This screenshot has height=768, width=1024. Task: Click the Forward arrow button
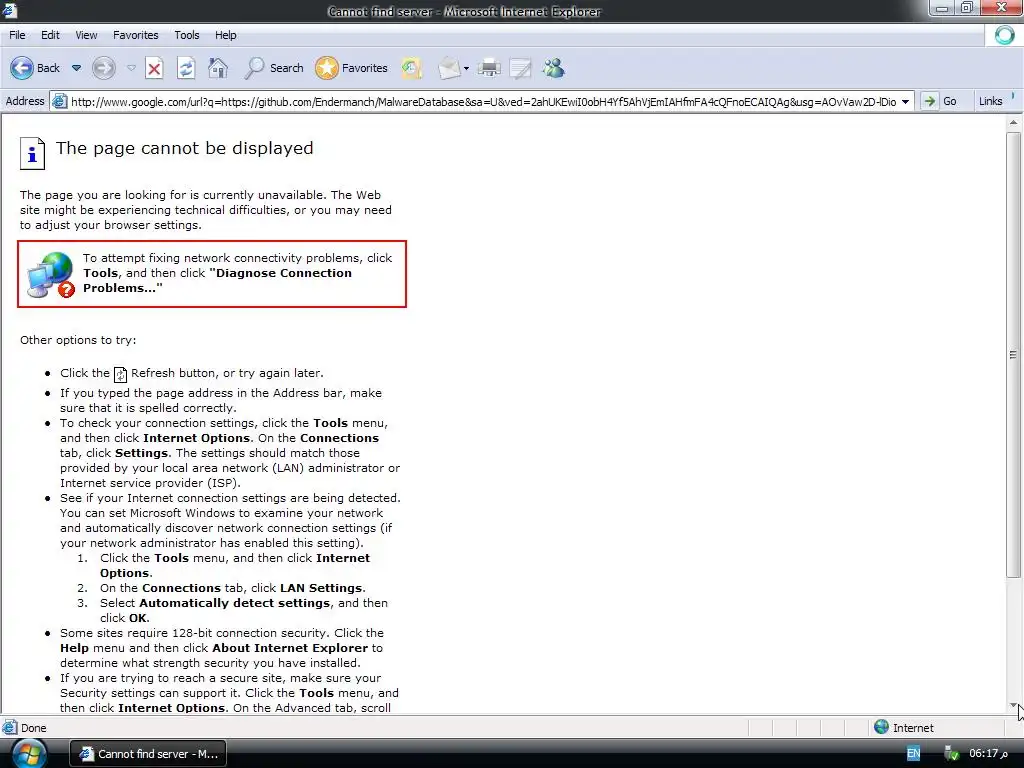click(104, 68)
